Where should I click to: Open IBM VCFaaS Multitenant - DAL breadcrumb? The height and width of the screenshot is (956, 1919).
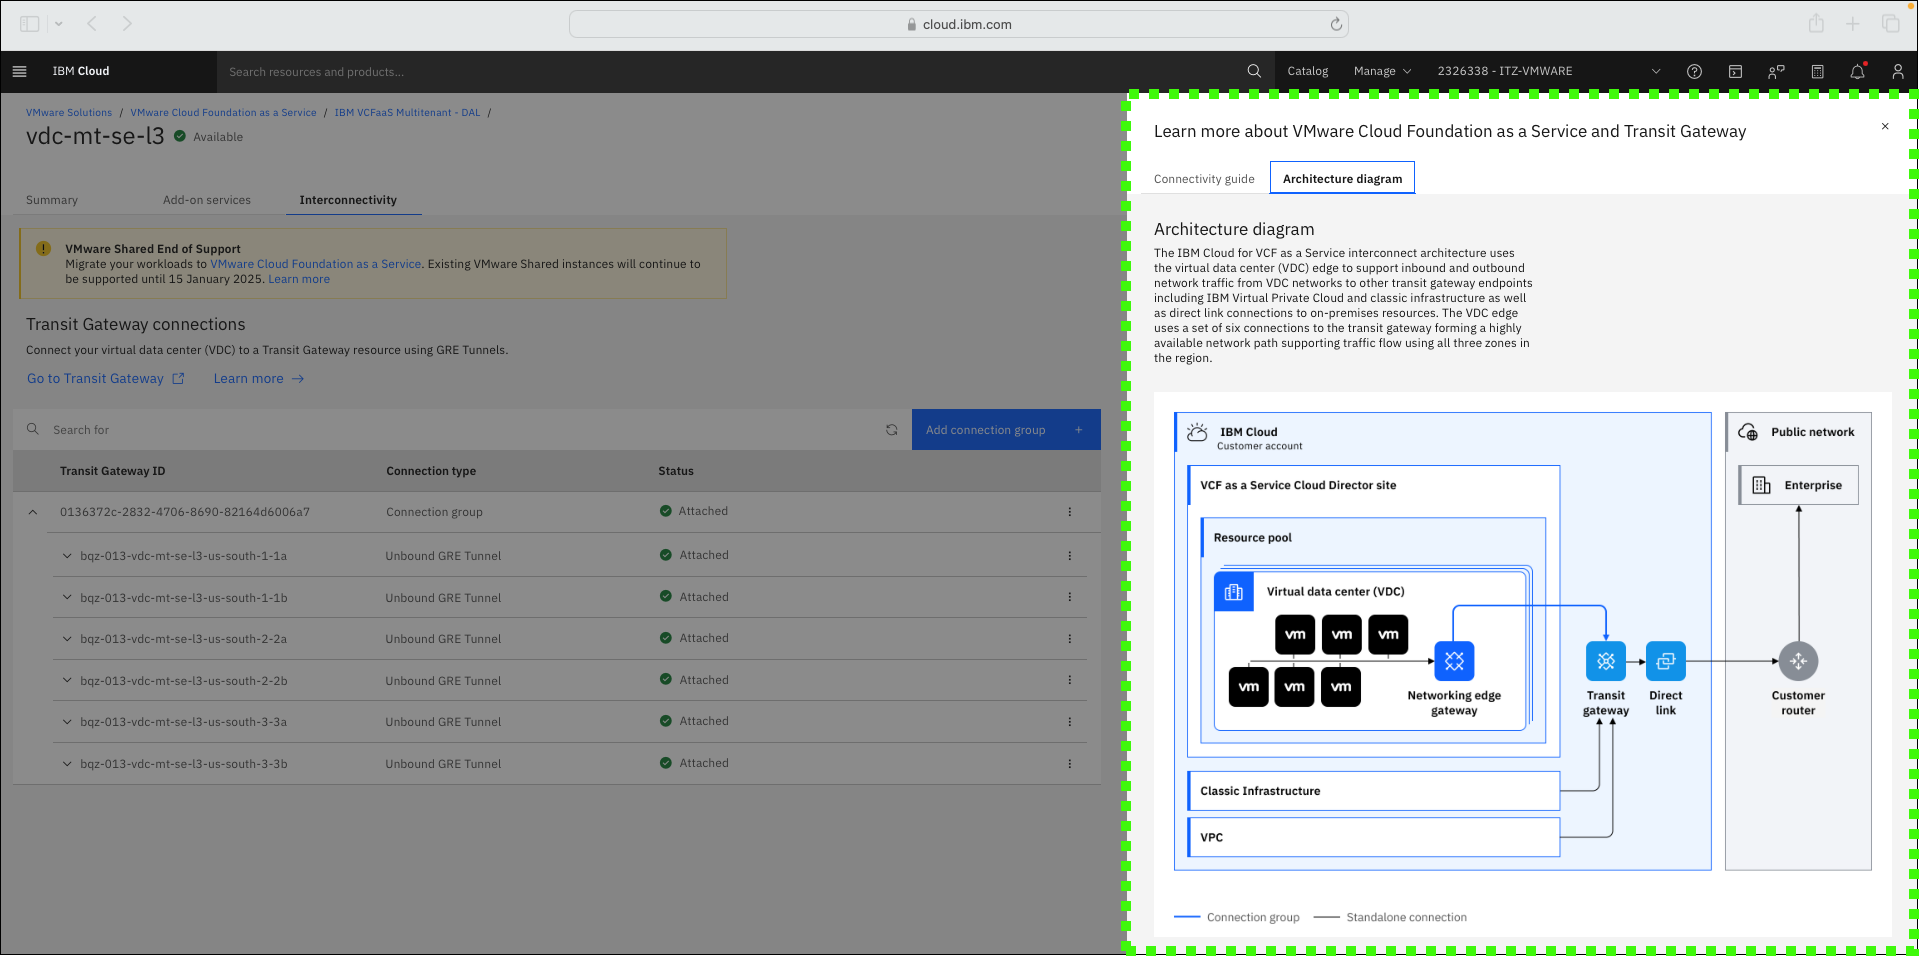pos(407,113)
